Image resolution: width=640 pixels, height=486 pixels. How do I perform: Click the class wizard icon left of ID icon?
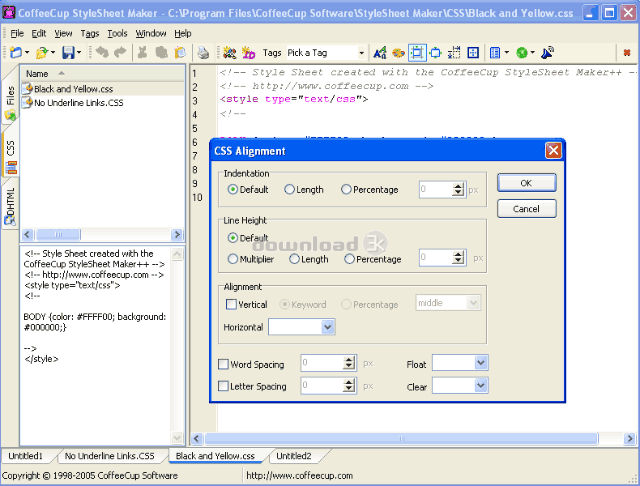pos(230,53)
